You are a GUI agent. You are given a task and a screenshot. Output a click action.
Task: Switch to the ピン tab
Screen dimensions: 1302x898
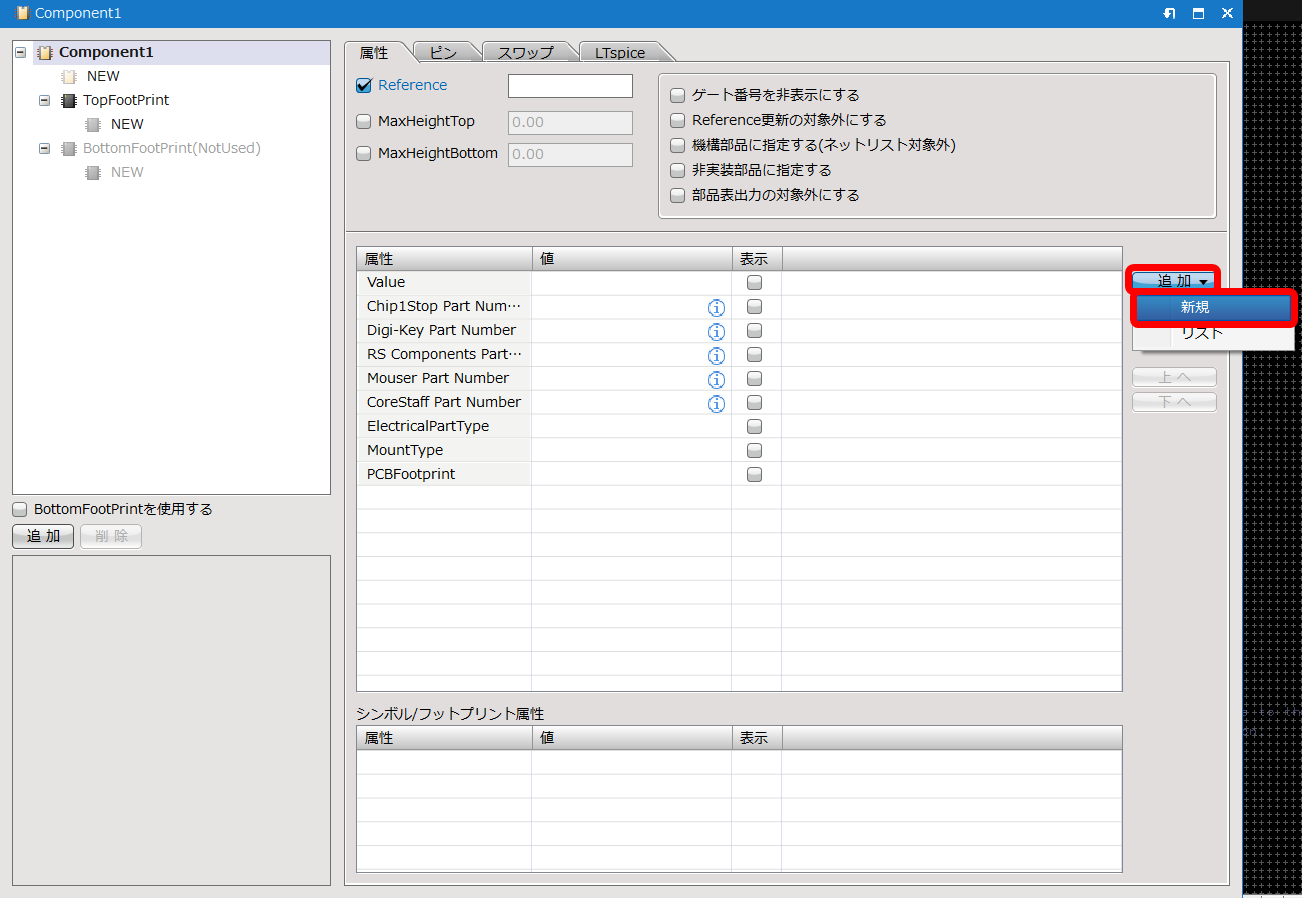click(x=443, y=53)
